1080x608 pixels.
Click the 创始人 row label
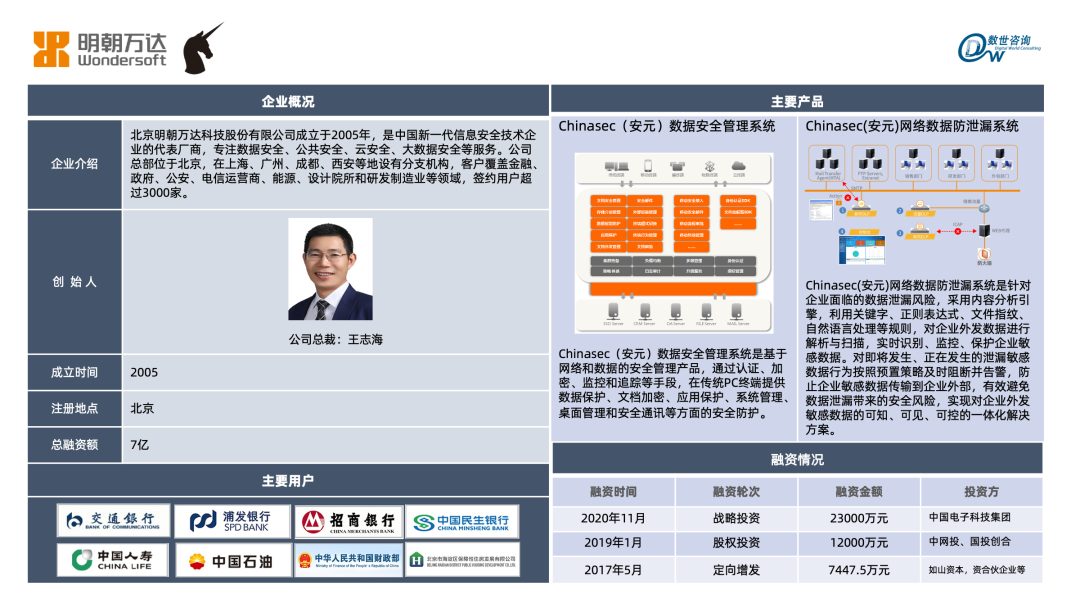(x=74, y=282)
